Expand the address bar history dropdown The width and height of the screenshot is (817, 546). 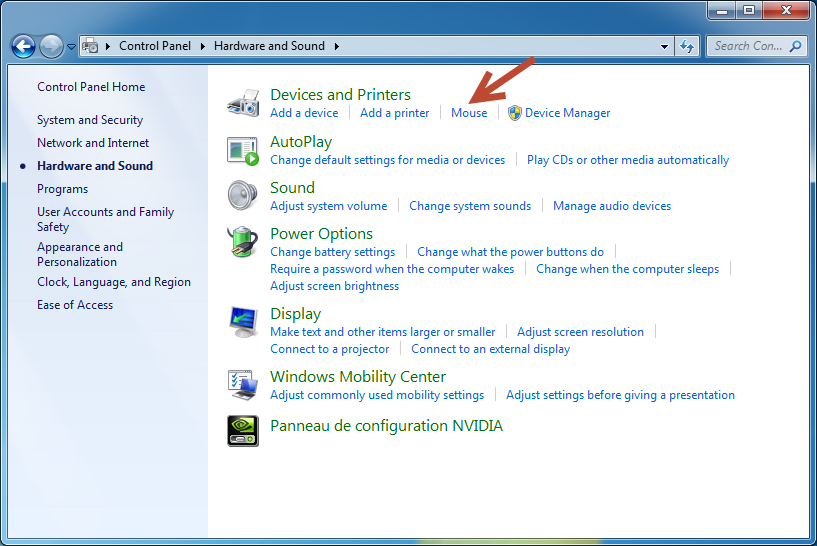pos(664,46)
